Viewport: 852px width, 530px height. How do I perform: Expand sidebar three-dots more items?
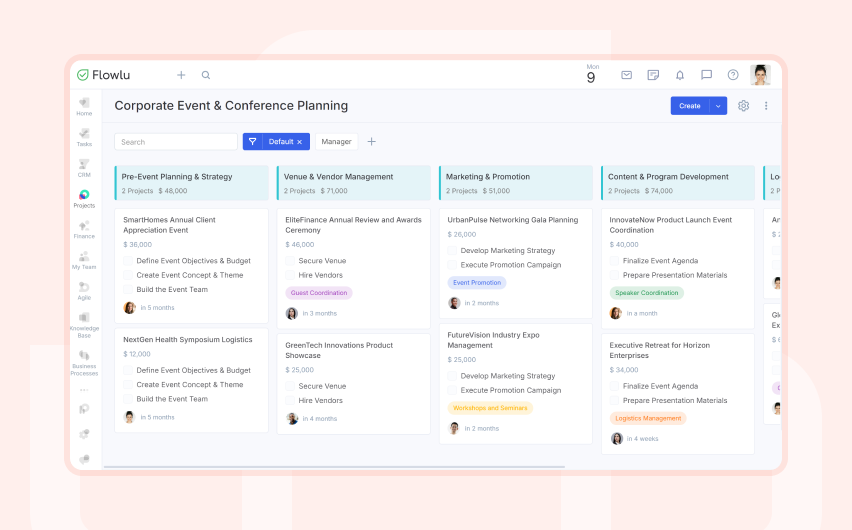pos(84,390)
